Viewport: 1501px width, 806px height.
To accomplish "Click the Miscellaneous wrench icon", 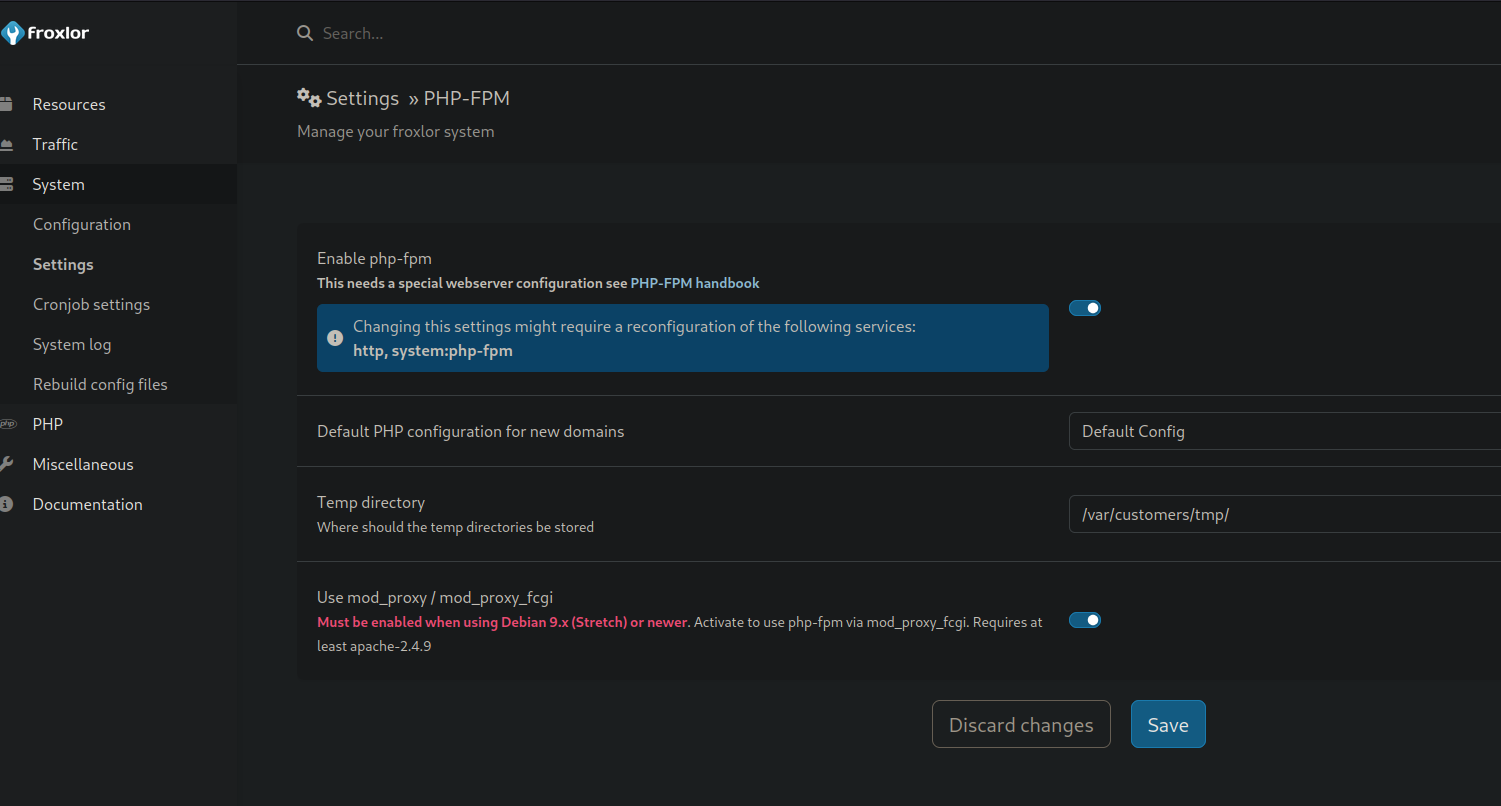I will pyautogui.click(x=6, y=464).
